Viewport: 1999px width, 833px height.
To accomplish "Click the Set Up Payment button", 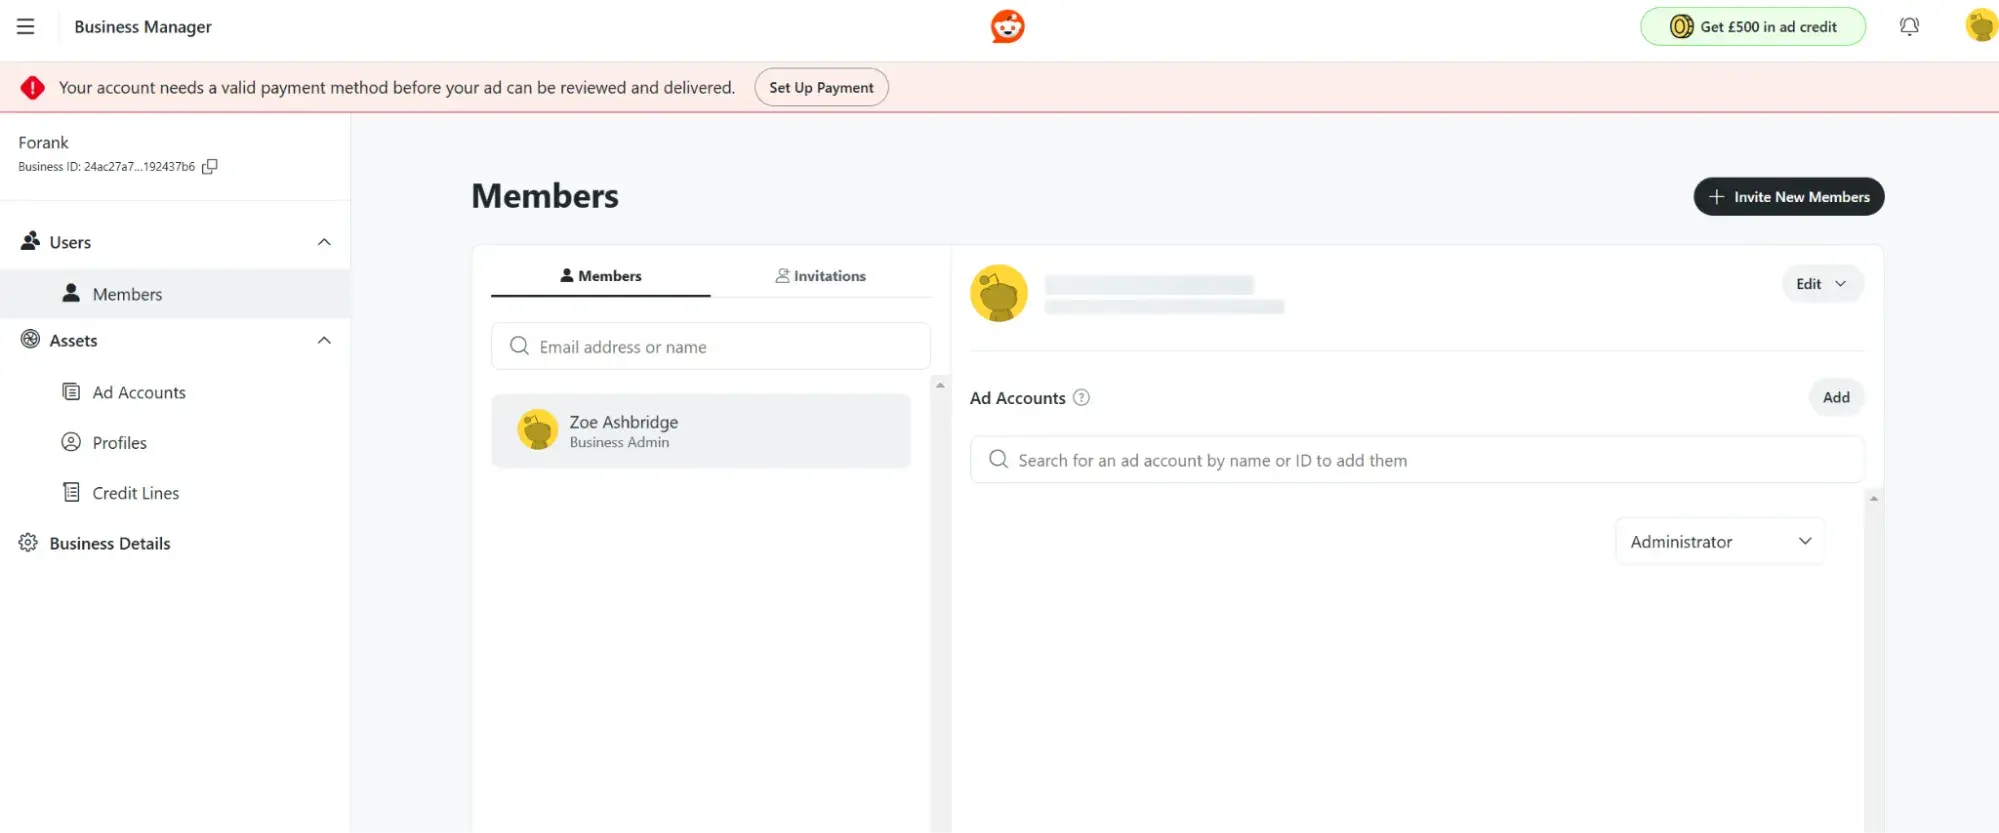I will point(821,88).
